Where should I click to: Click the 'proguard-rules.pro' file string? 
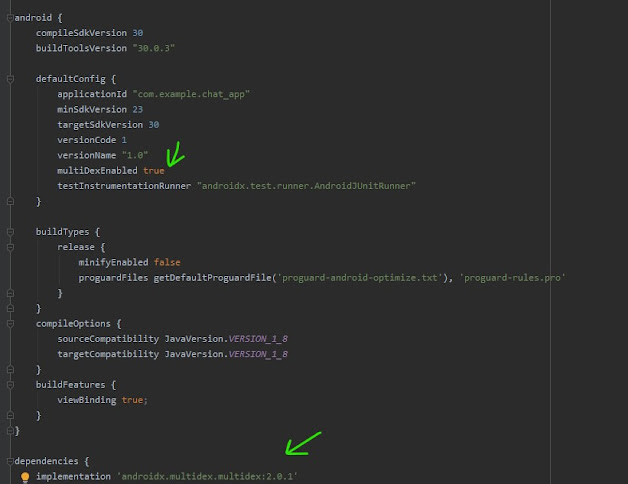[x=512, y=277]
